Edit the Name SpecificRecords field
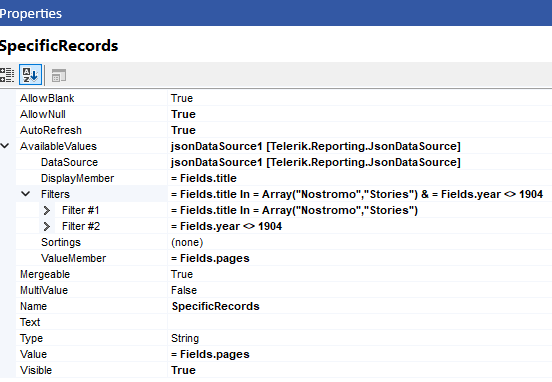 click(x=360, y=306)
